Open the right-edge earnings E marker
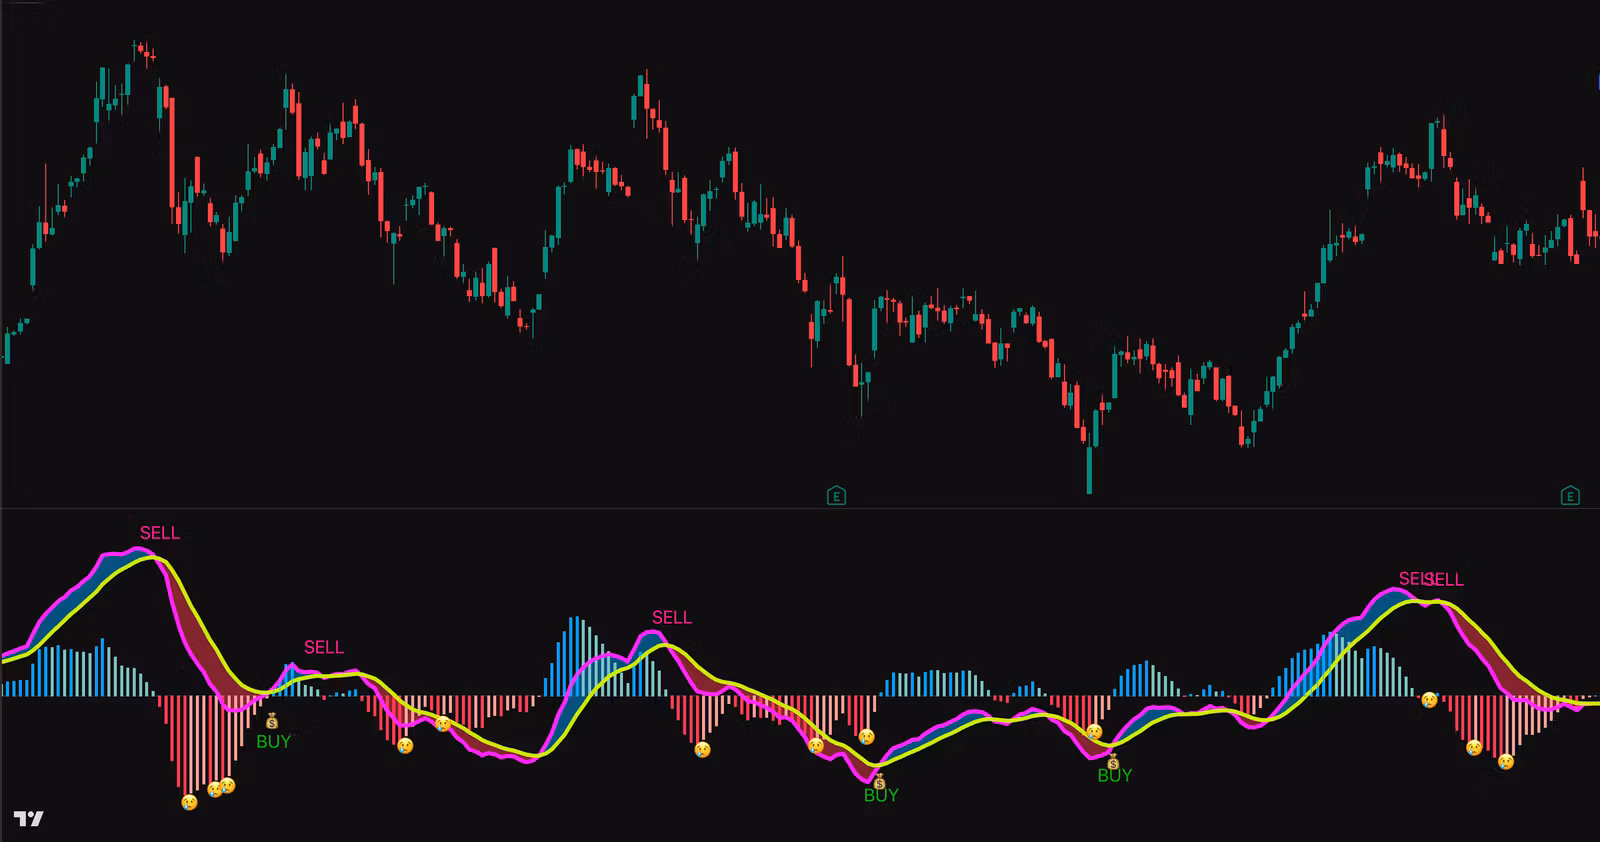The width and height of the screenshot is (1600, 842). [1570, 495]
